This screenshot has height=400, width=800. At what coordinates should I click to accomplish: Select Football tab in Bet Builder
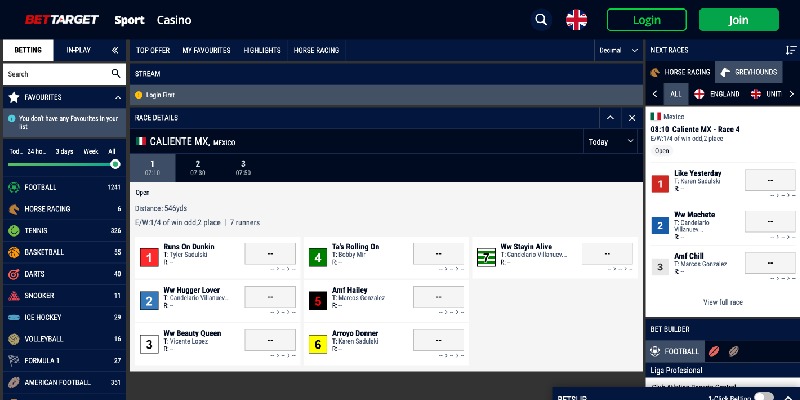click(675, 351)
